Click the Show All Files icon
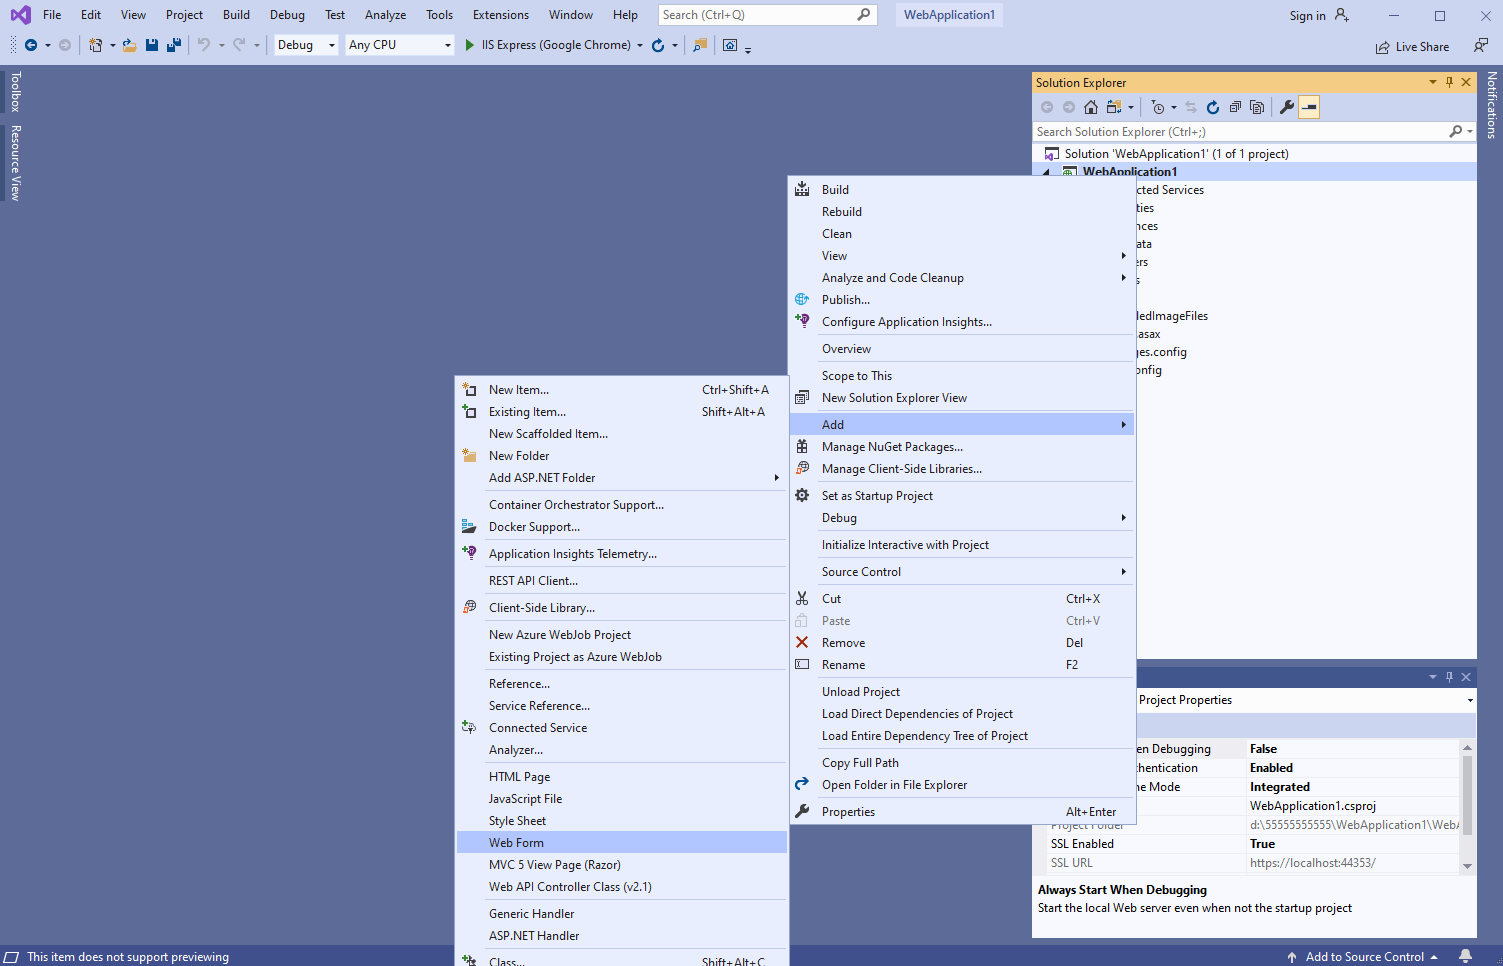 point(1257,107)
